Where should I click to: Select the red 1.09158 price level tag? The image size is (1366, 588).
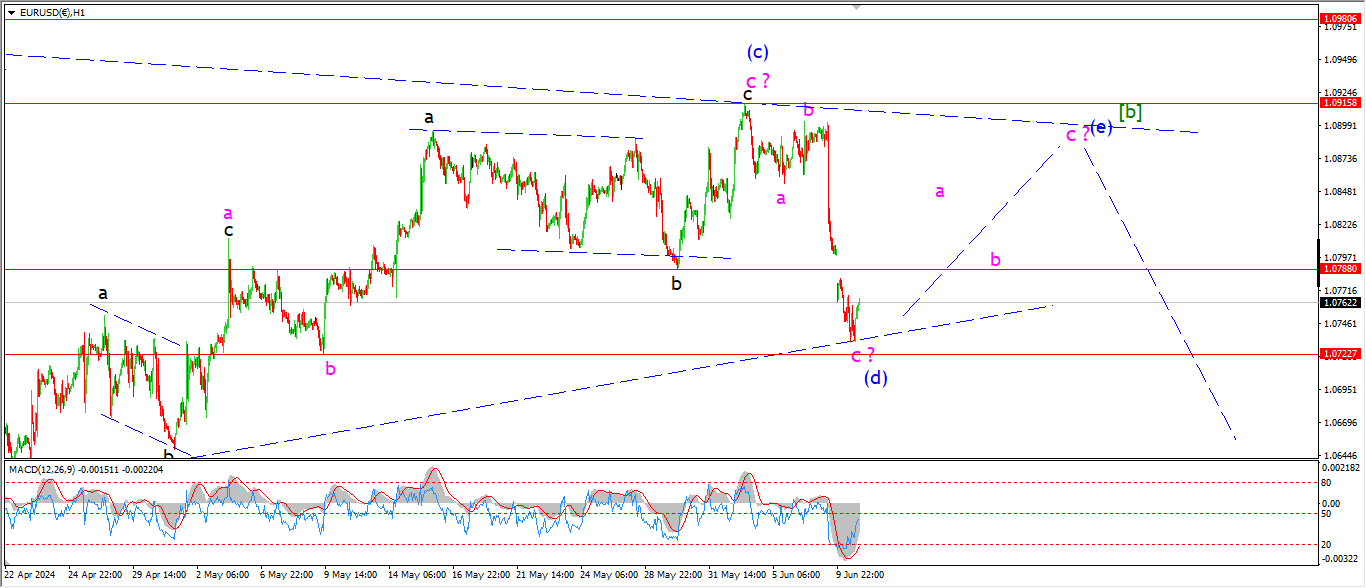(1338, 103)
